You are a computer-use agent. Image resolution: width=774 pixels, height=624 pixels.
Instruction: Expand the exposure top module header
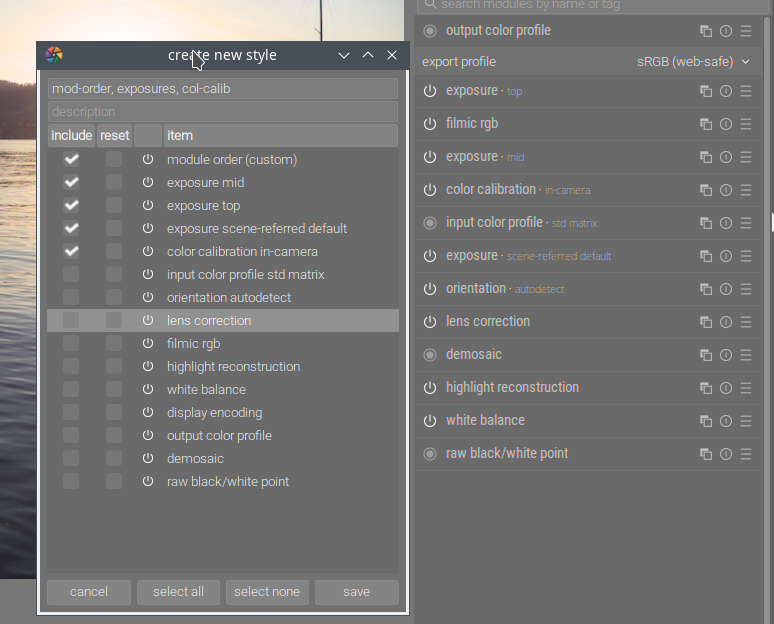pyautogui.click(x=484, y=91)
